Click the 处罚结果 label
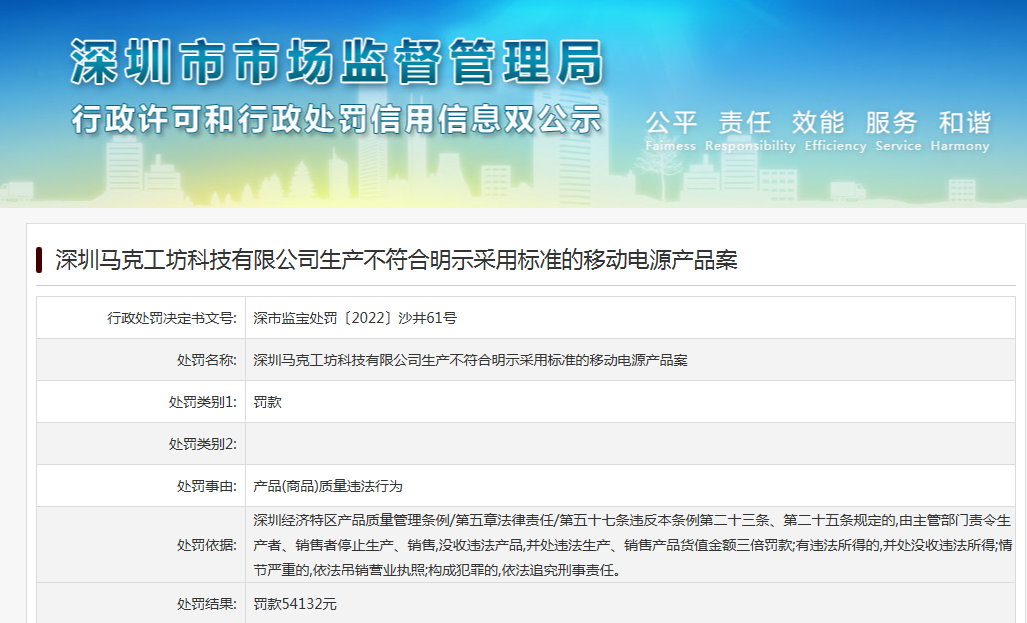 click(206, 604)
